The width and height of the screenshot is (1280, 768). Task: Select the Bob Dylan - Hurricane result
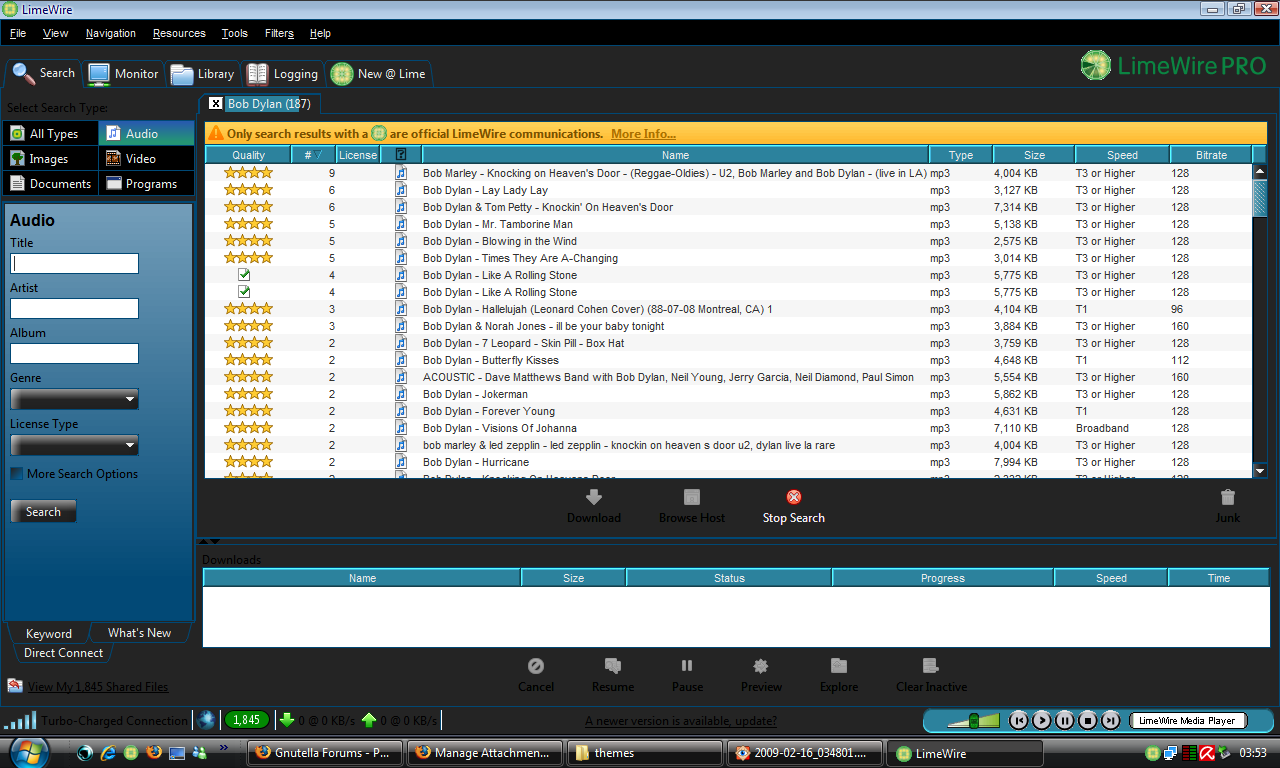[728, 462]
